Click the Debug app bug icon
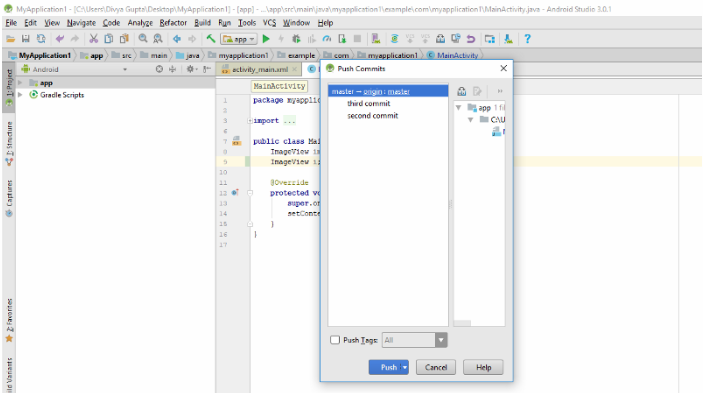This screenshot has height=393, width=703. pyautogui.click(x=296, y=39)
